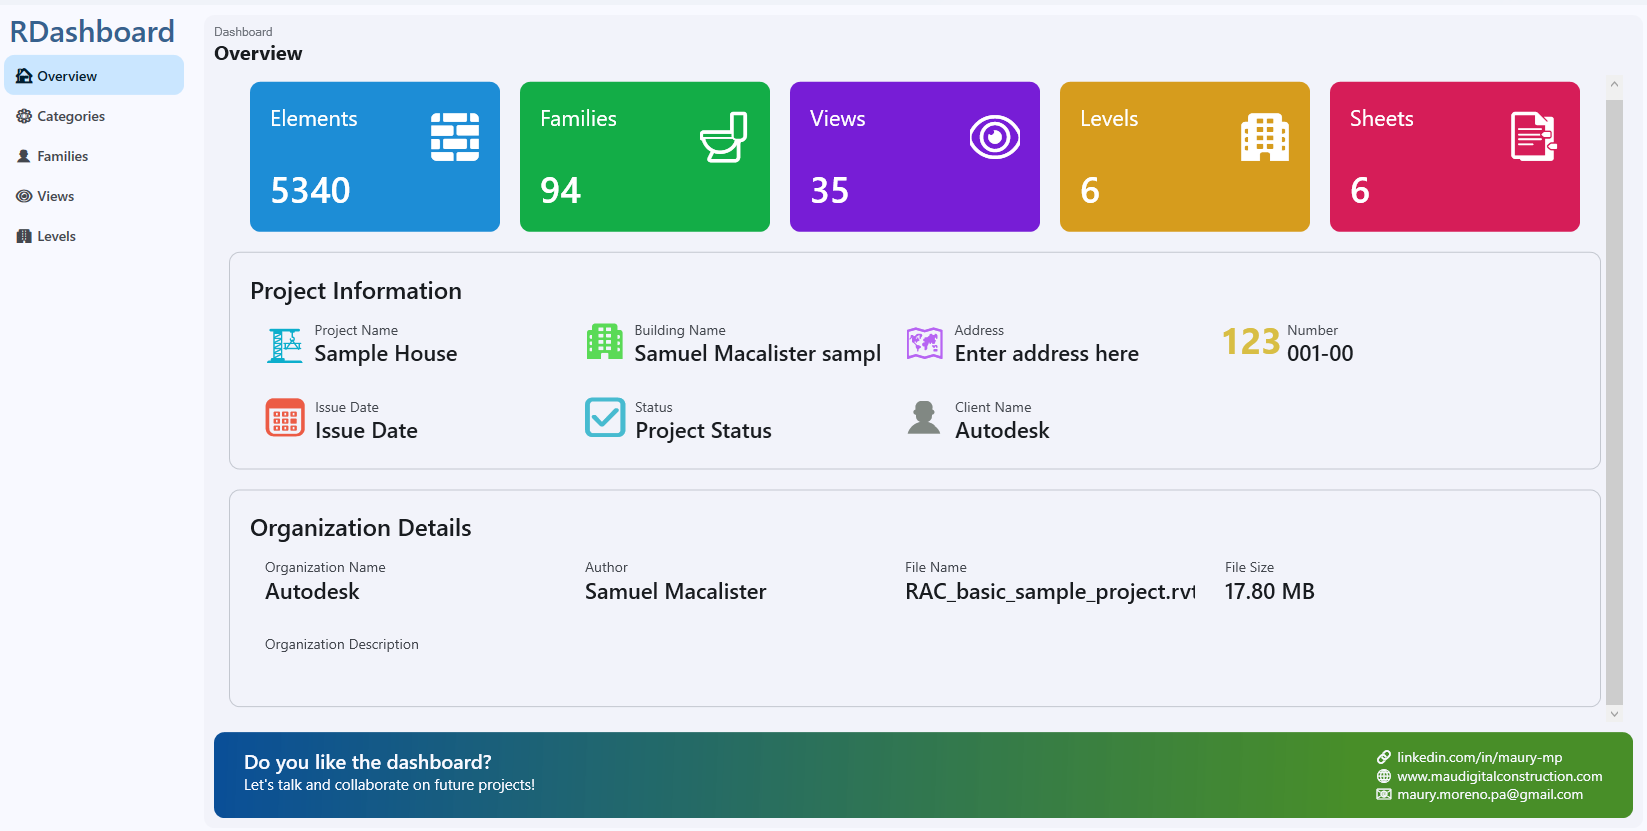Open the Categories sidebar item

click(94, 116)
